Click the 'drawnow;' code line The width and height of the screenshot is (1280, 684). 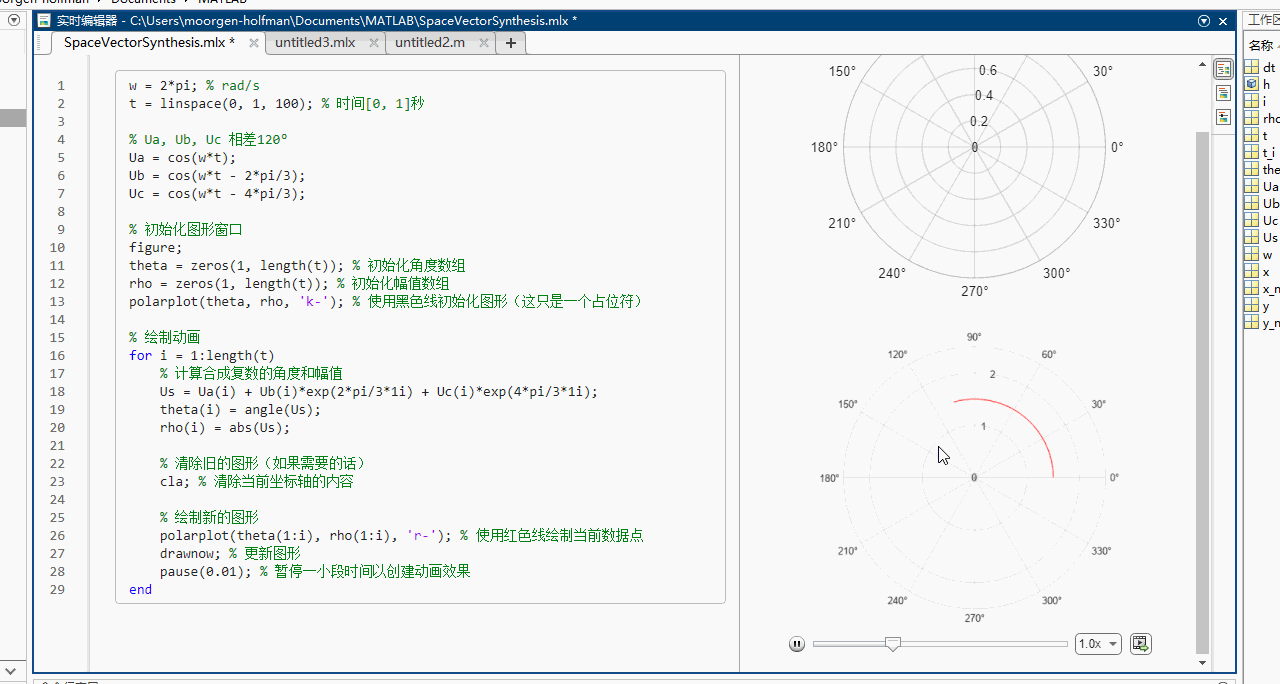tap(190, 554)
